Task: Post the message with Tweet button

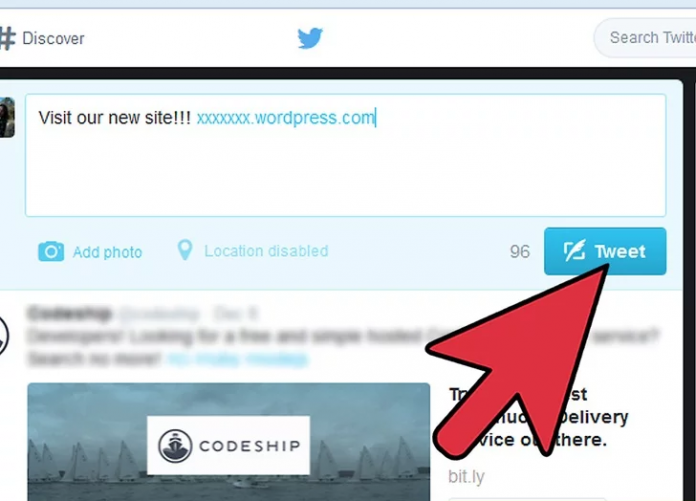Action: (x=605, y=251)
